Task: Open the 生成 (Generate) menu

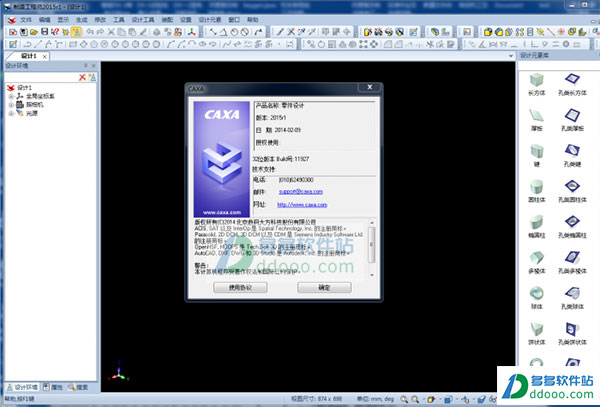Action: [x=82, y=20]
